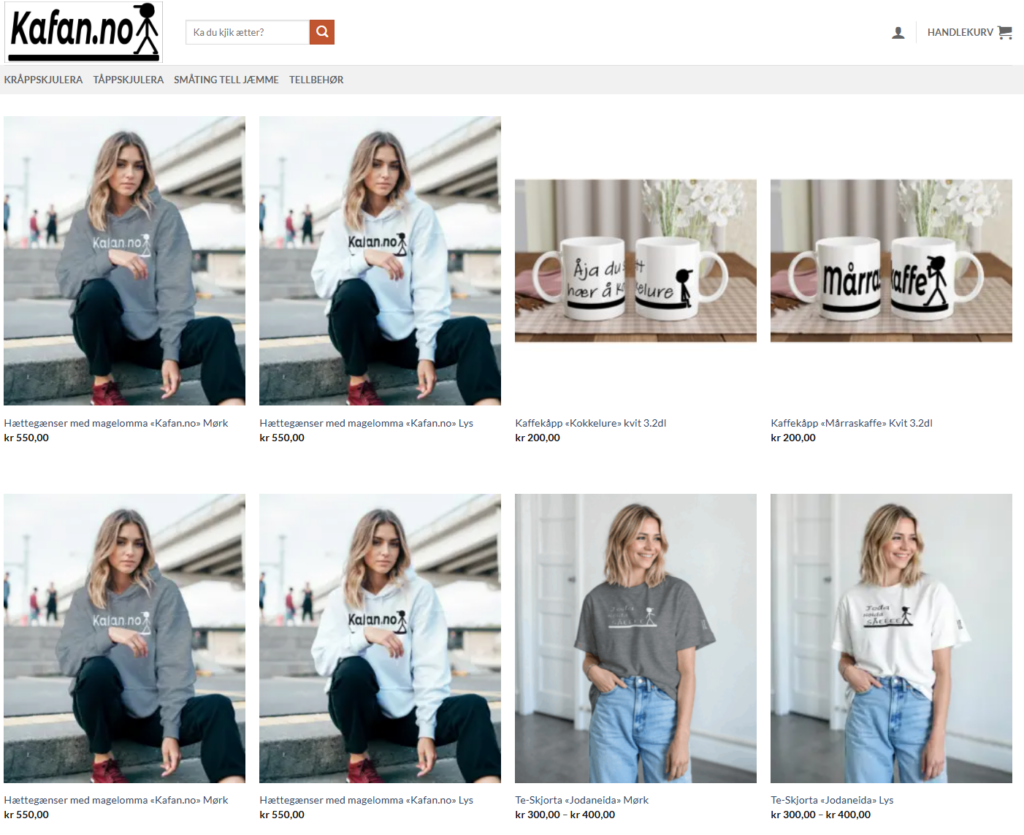Focus the "Ka du kjik ætter?" search field
The width and height of the screenshot is (1024, 835).
pos(248,32)
